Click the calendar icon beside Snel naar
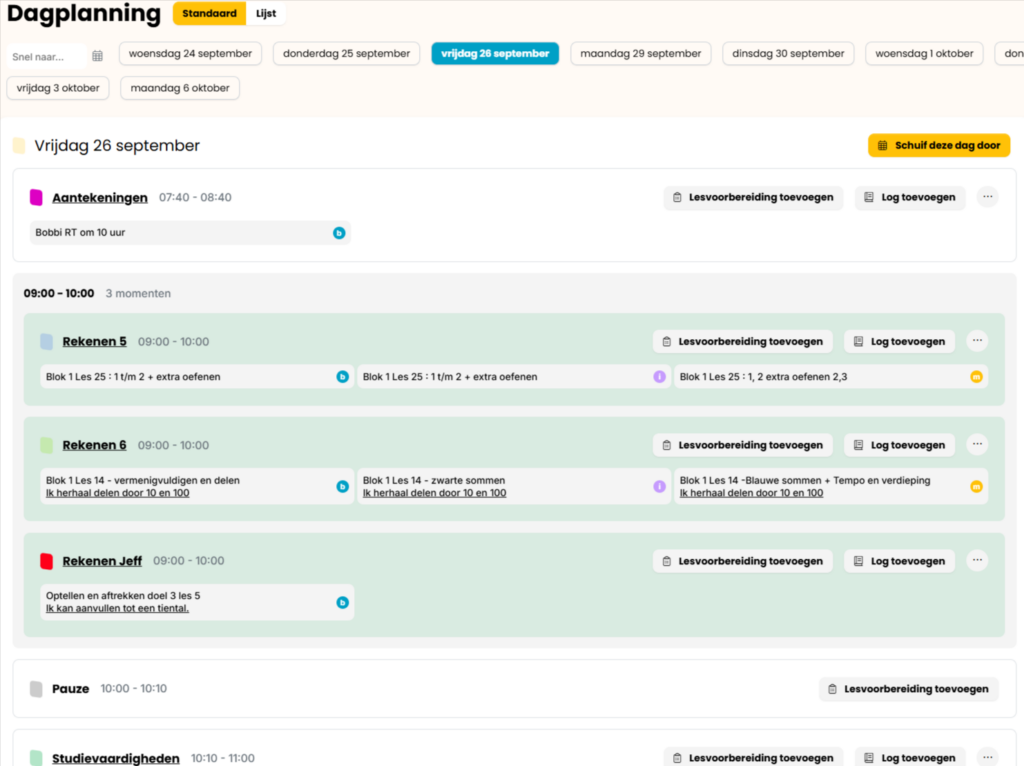 97,56
